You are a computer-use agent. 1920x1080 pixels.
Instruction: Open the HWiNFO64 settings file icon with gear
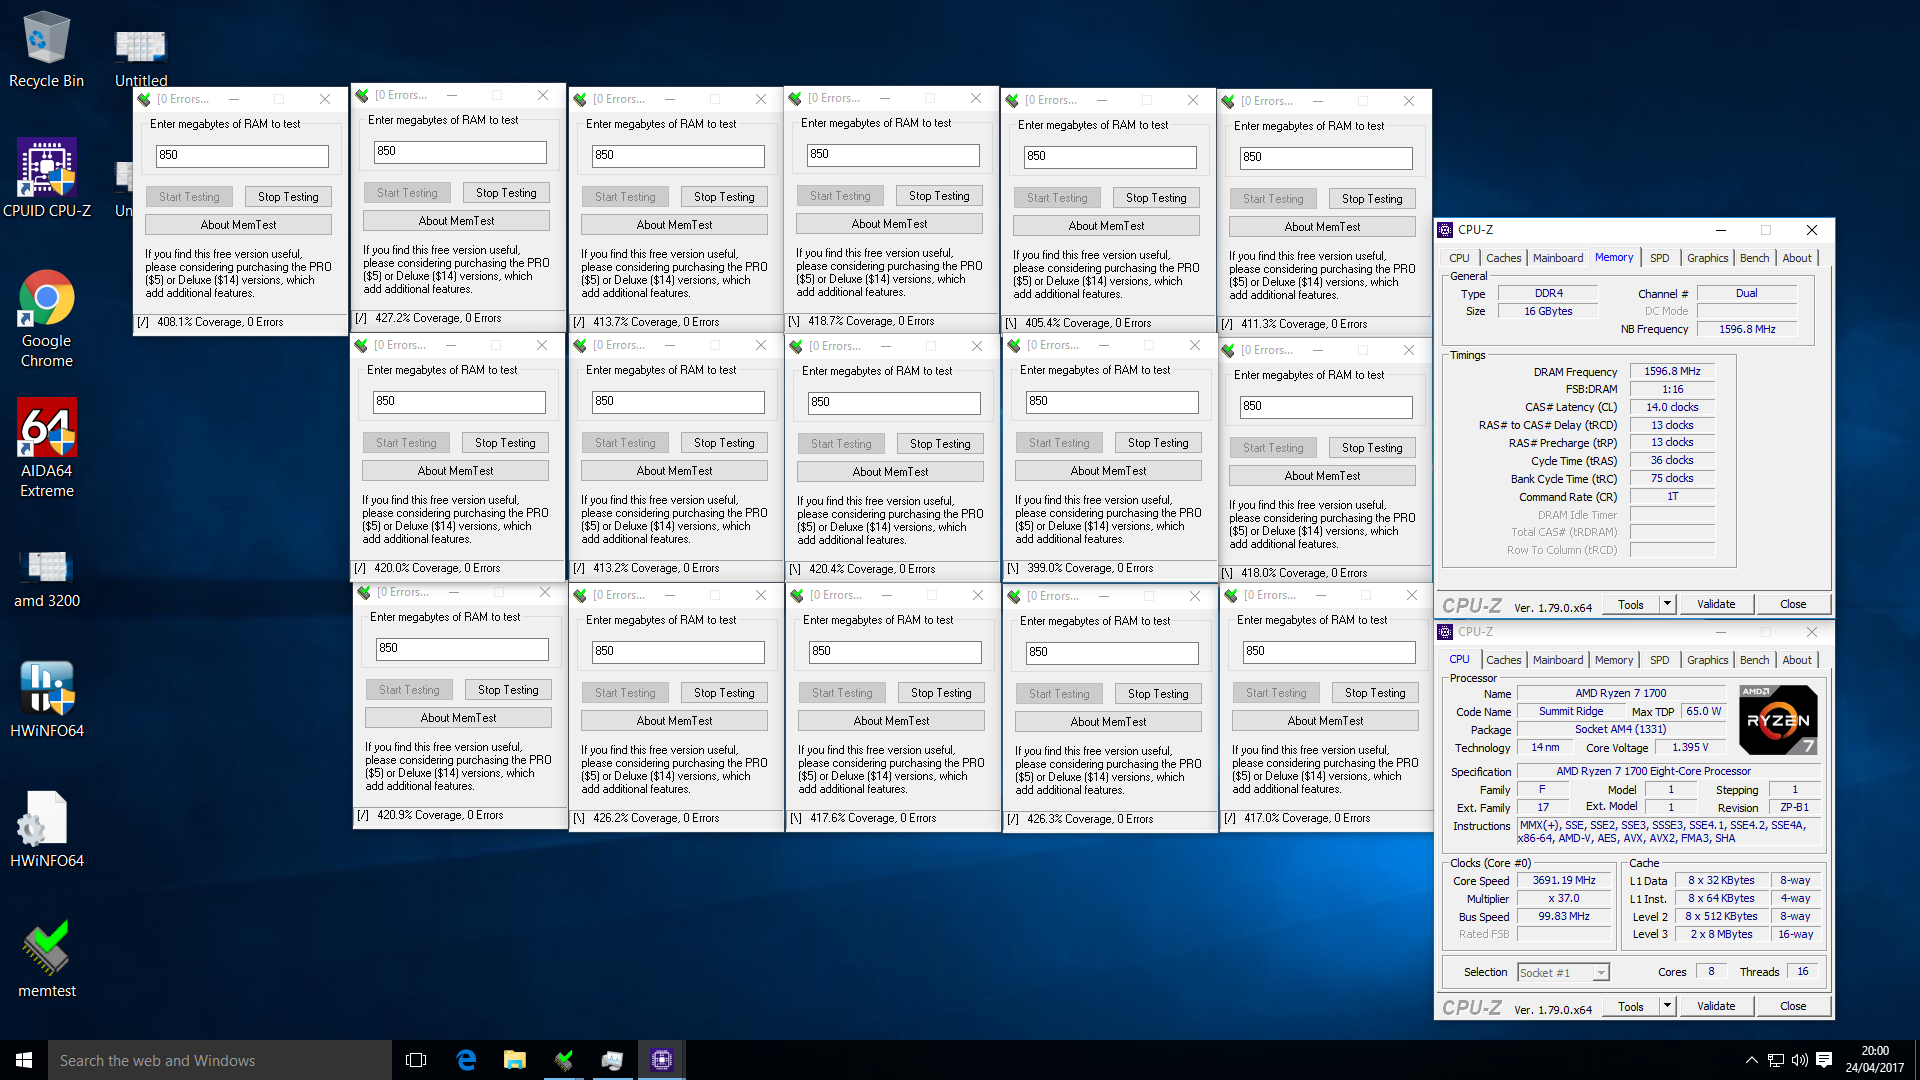pyautogui.click(x=46, y=830)
